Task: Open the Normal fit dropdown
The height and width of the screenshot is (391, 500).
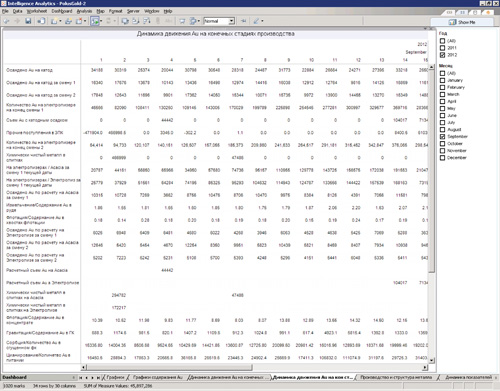Action: (x=231, y=21)
